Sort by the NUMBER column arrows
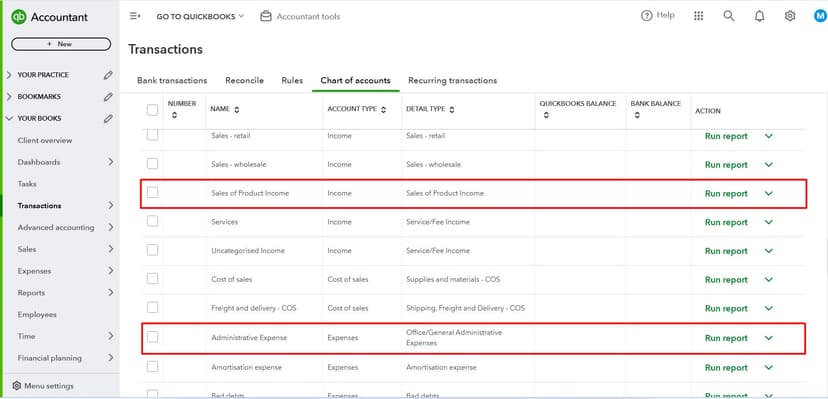The width and height of the screenshot is (828, 399). (175, 115)
